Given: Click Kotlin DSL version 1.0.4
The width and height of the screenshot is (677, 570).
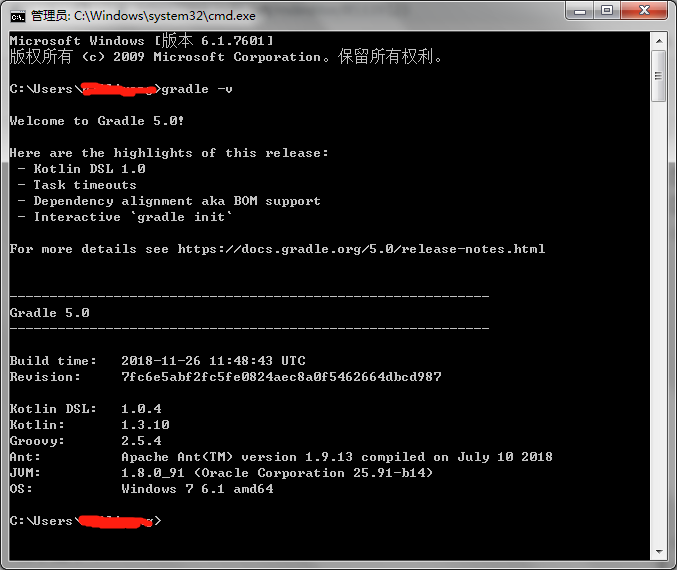Looking at the screenshot, I should (x=141, y=408).
